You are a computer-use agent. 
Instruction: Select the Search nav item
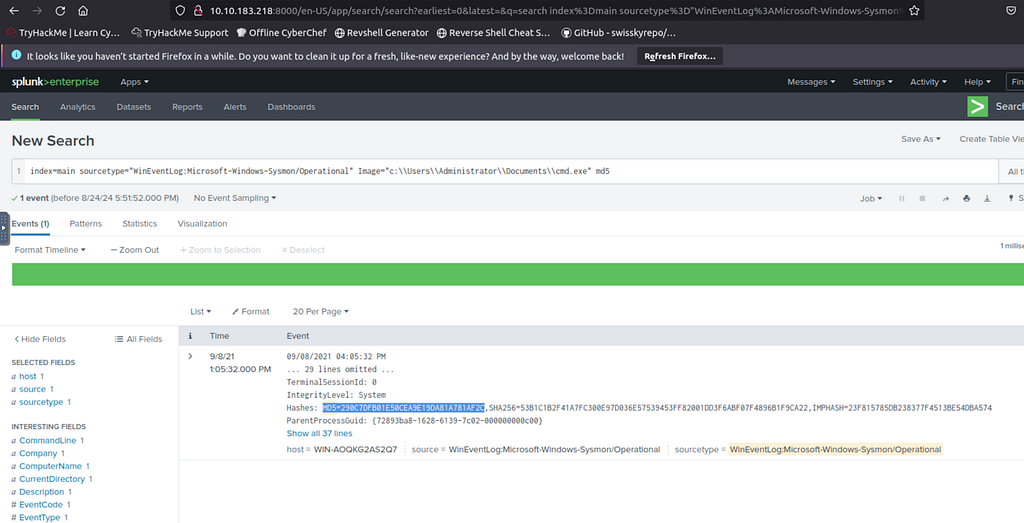pos(25,107)
